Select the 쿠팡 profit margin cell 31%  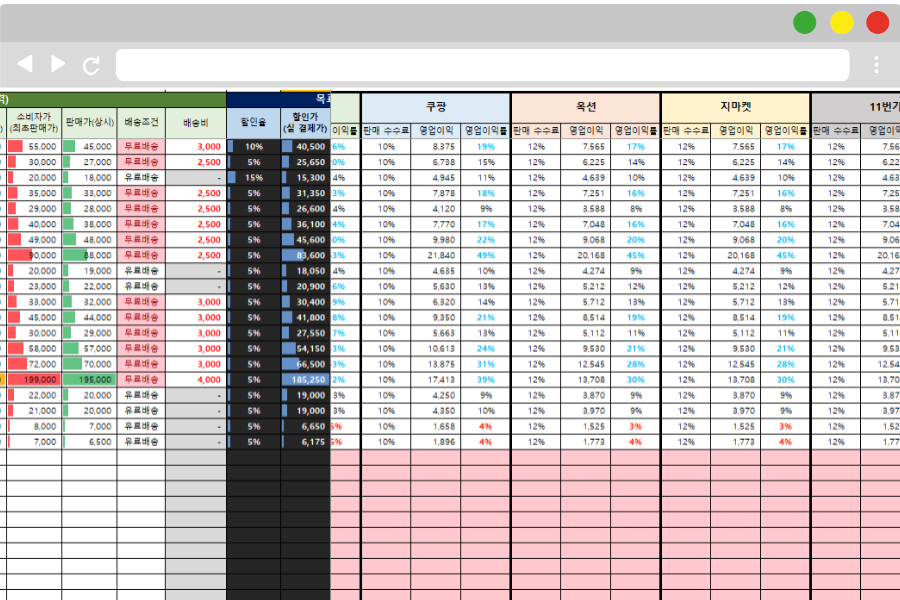[486, 364]
